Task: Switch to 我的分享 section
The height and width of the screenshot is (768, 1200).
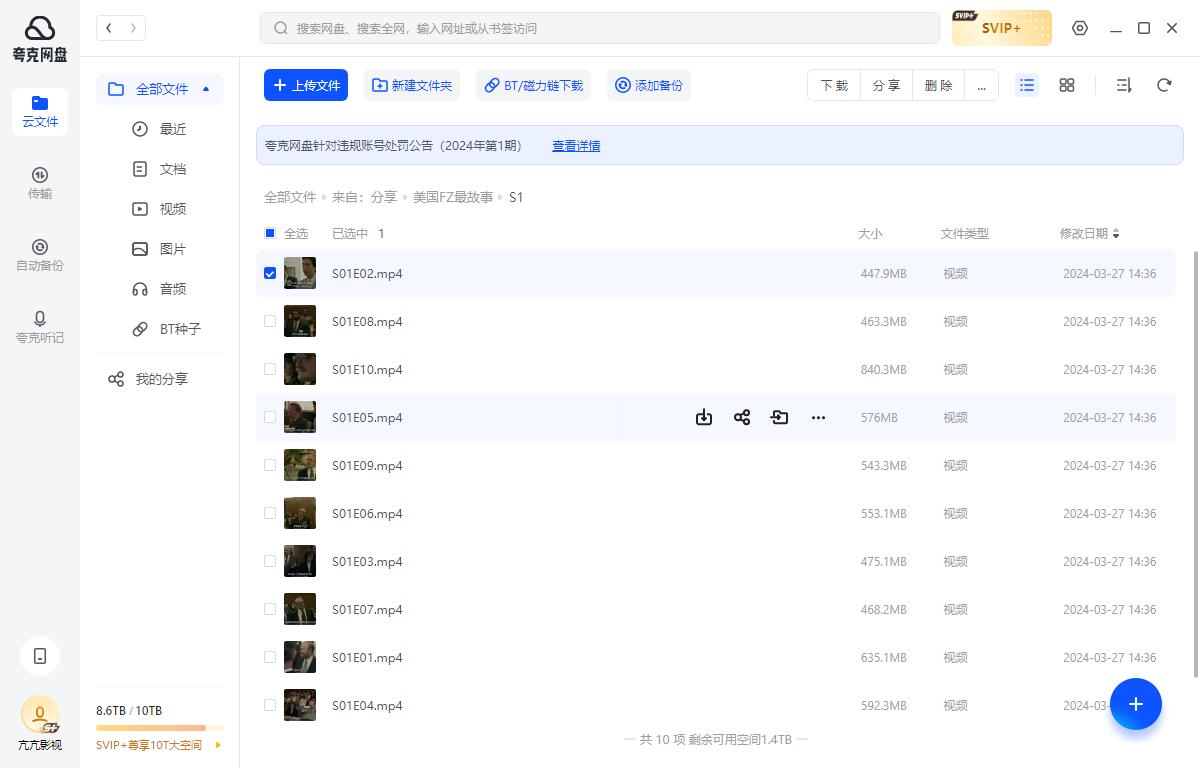Action: pyautogui.click(x=160, y=378)
